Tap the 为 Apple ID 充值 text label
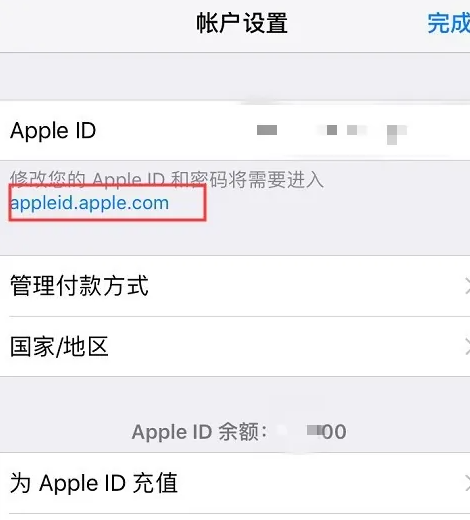The image size is (470, 520). pos(94,483)
